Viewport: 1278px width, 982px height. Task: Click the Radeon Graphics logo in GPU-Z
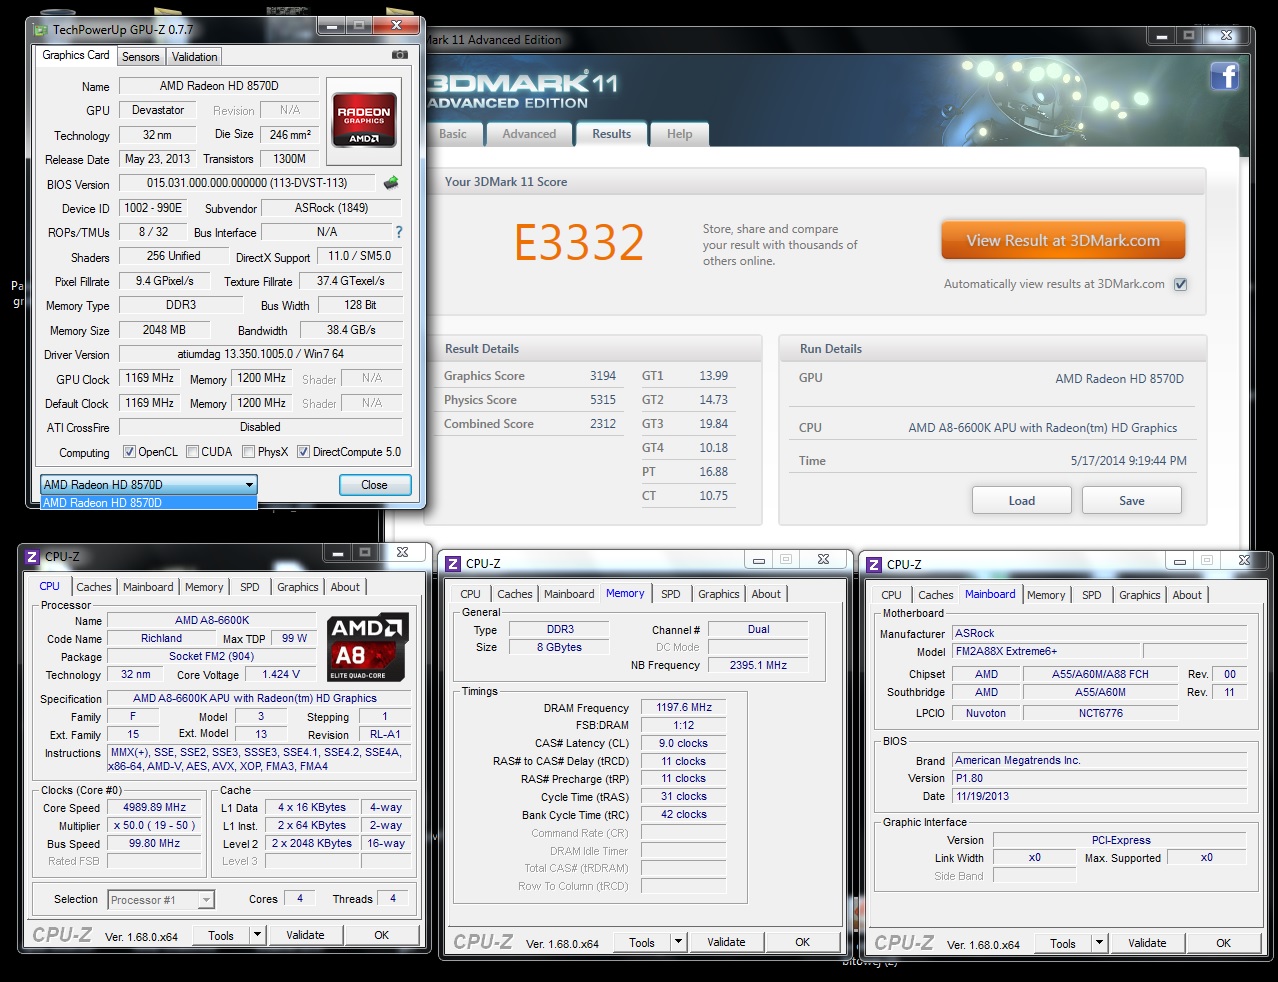(x=364, y=122)
